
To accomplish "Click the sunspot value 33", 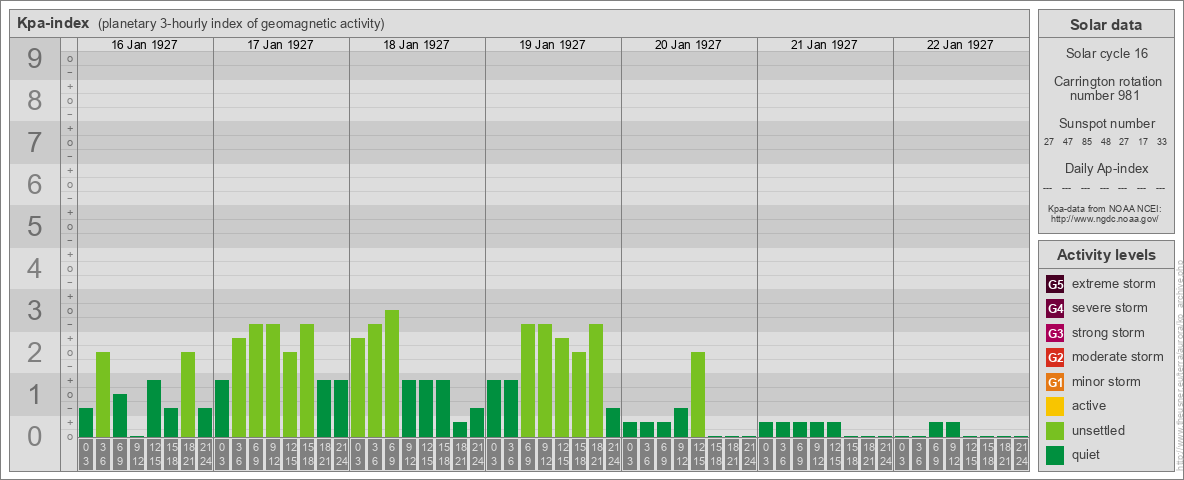I will (x=1161, y=141).
